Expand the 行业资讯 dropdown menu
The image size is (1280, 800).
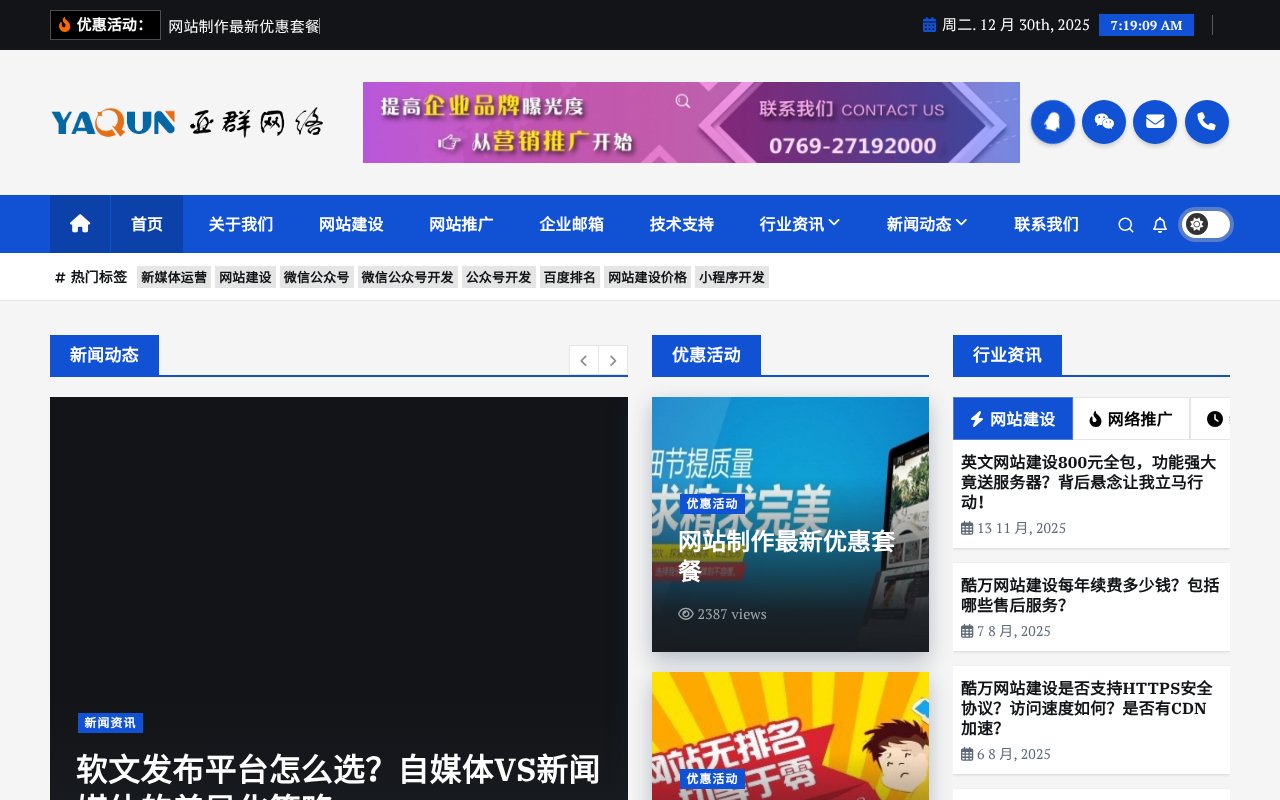(799, 224)
